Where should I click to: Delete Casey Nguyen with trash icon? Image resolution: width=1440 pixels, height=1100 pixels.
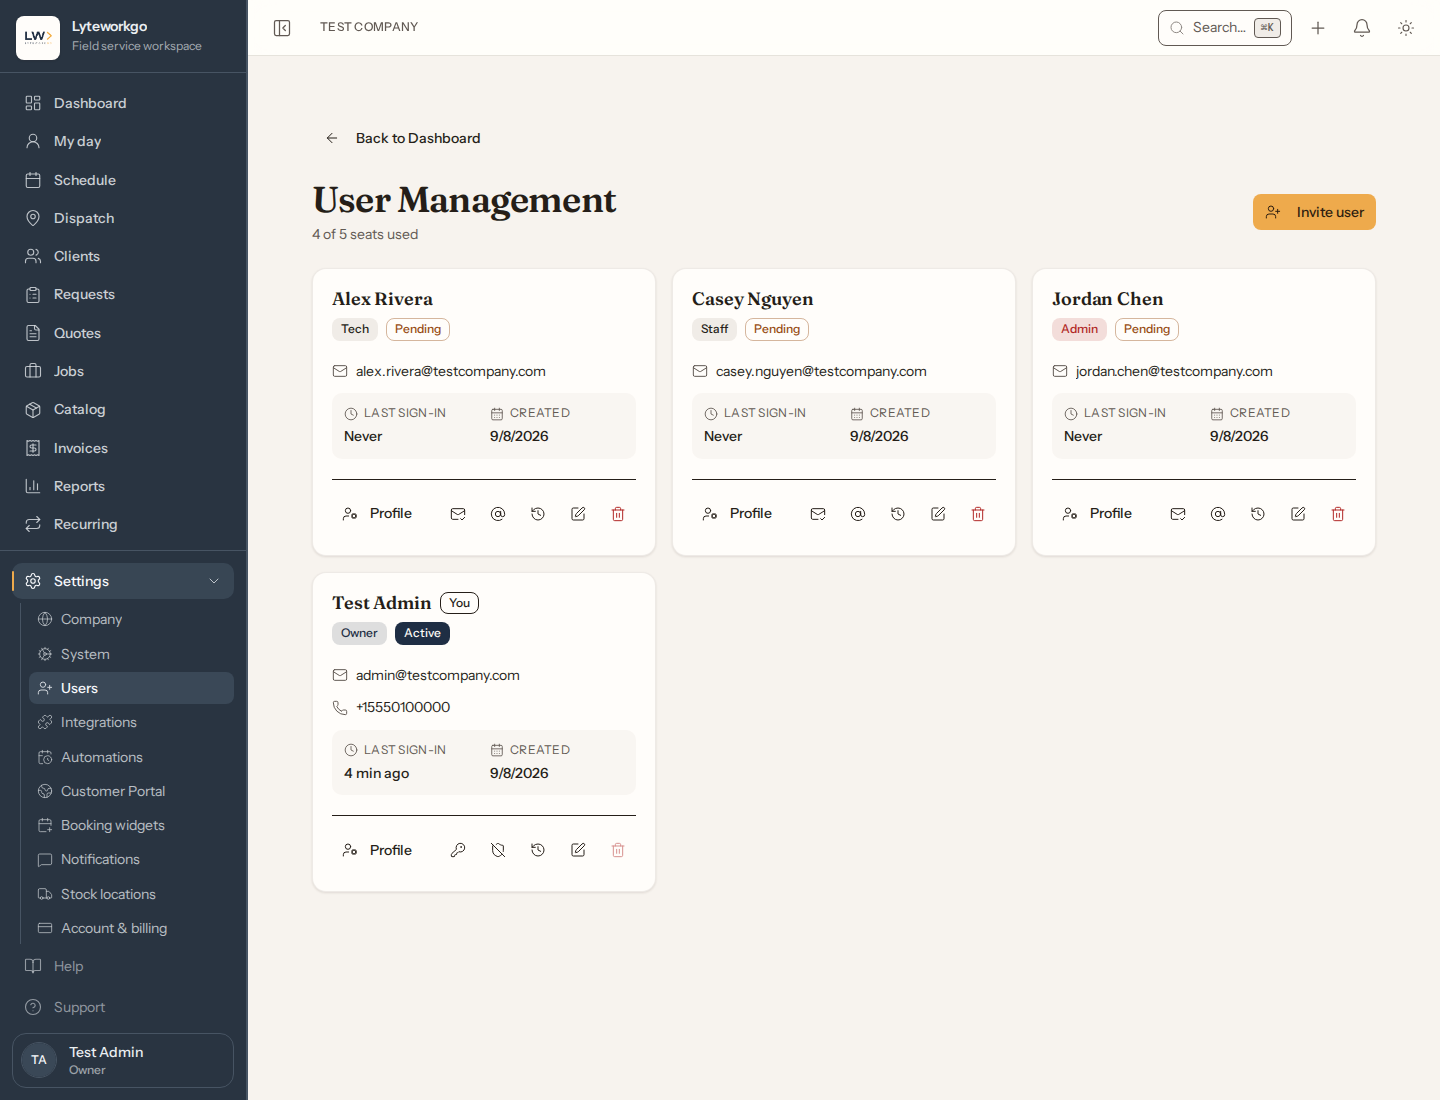(x=978, y=514)
